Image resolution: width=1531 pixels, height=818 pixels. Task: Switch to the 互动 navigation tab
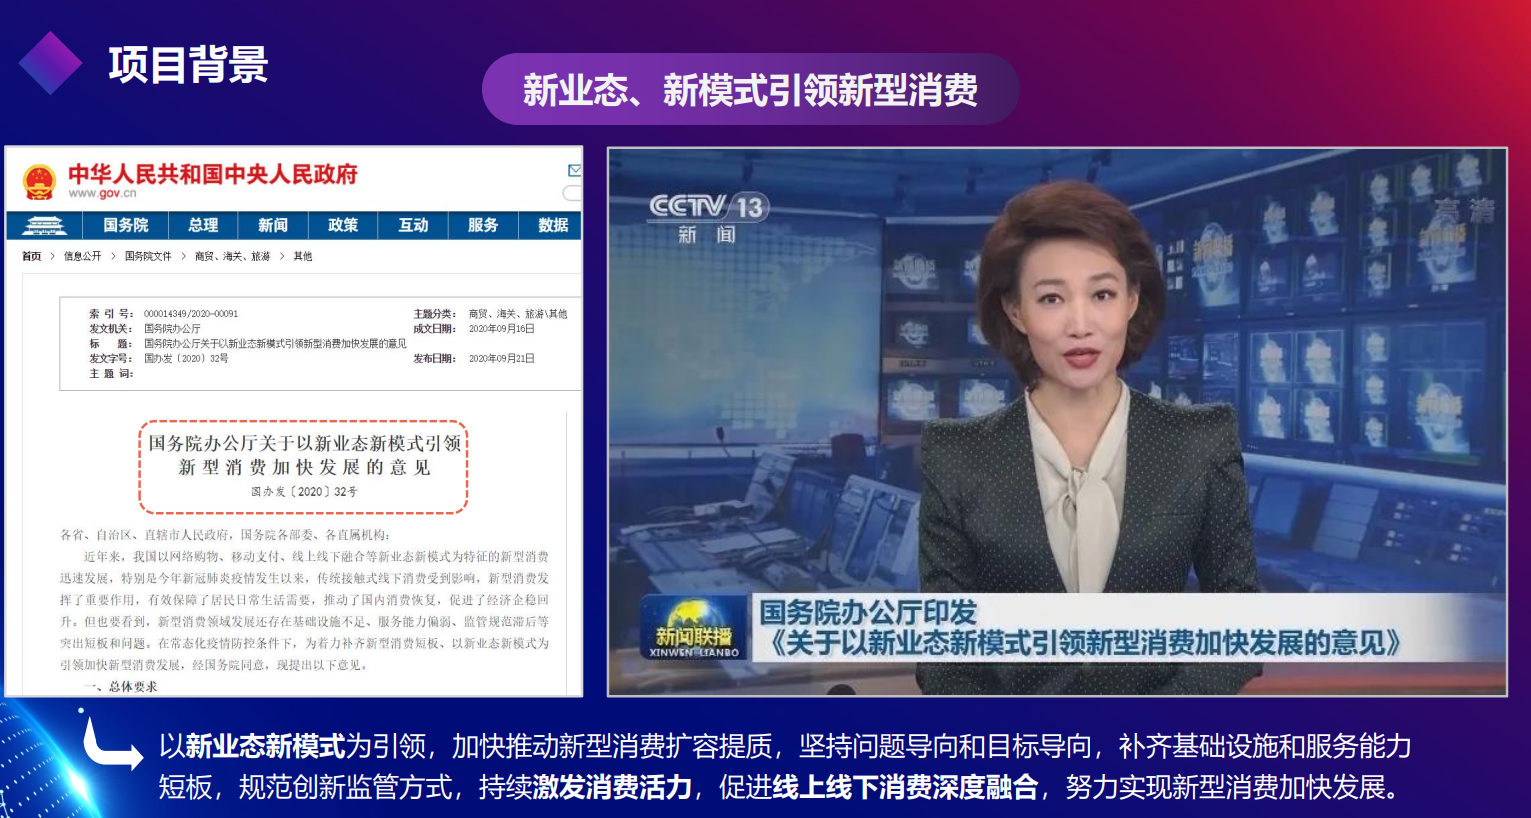coord(413,225)
